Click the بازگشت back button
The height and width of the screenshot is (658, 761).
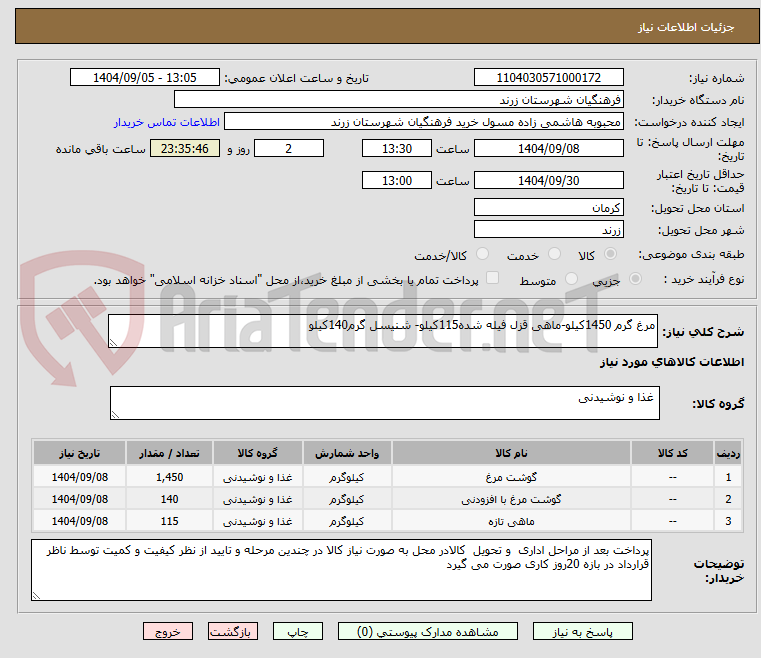(232, 631)
